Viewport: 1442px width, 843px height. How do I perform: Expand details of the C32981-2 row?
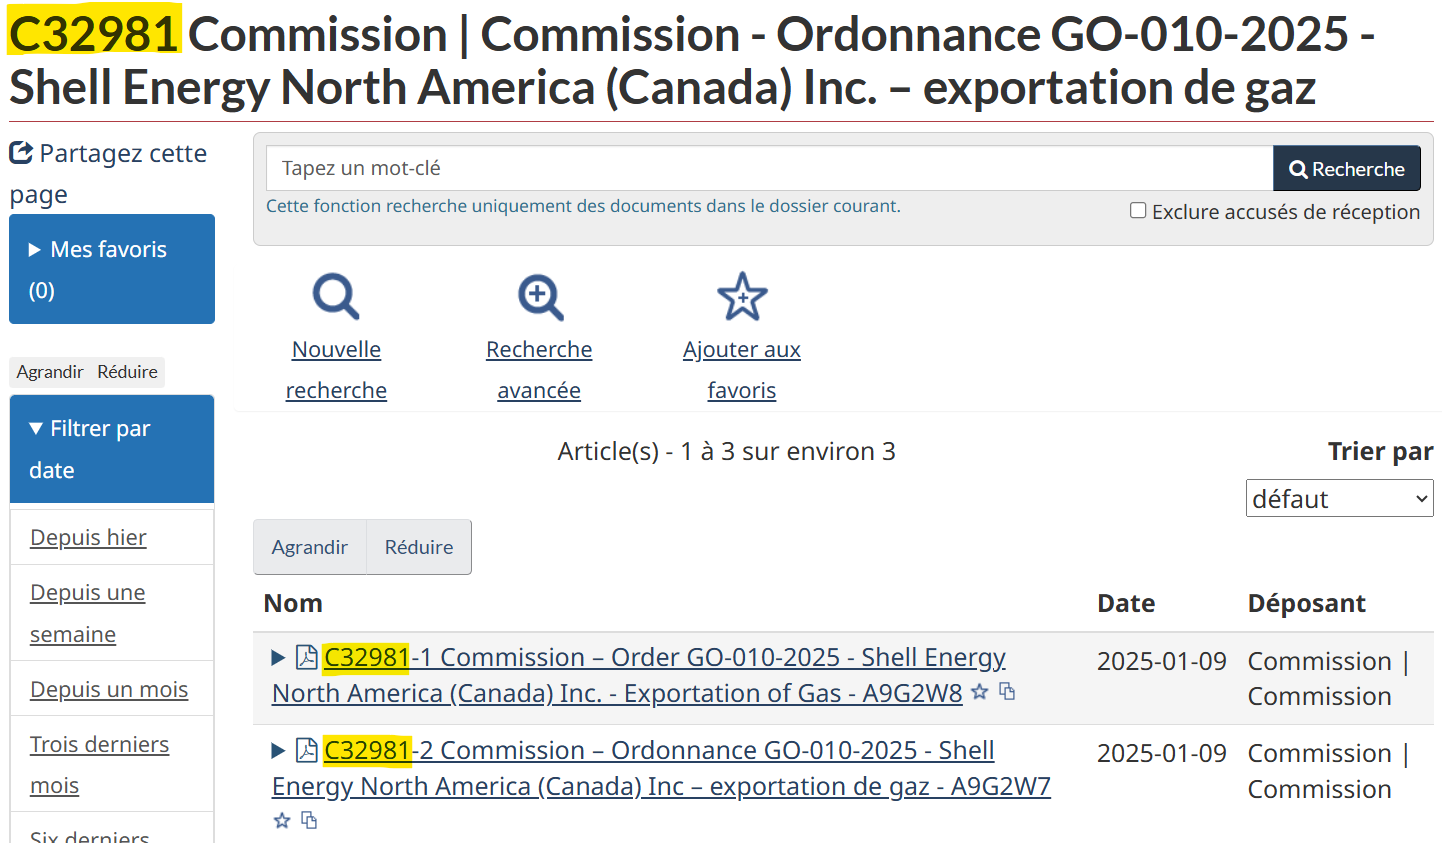click(x=278, y=750)
